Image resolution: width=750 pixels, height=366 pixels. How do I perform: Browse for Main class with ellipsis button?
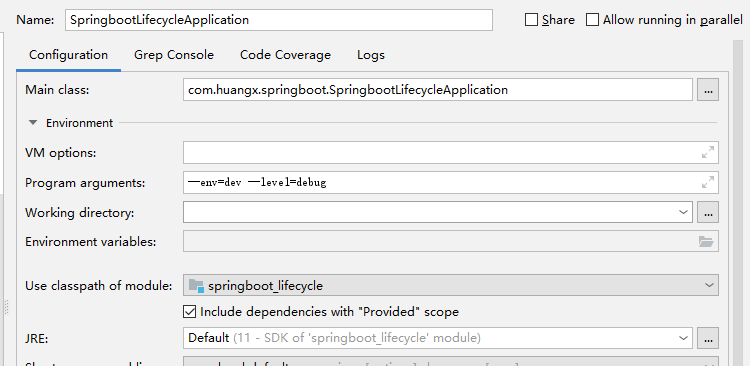click(708, 90)
